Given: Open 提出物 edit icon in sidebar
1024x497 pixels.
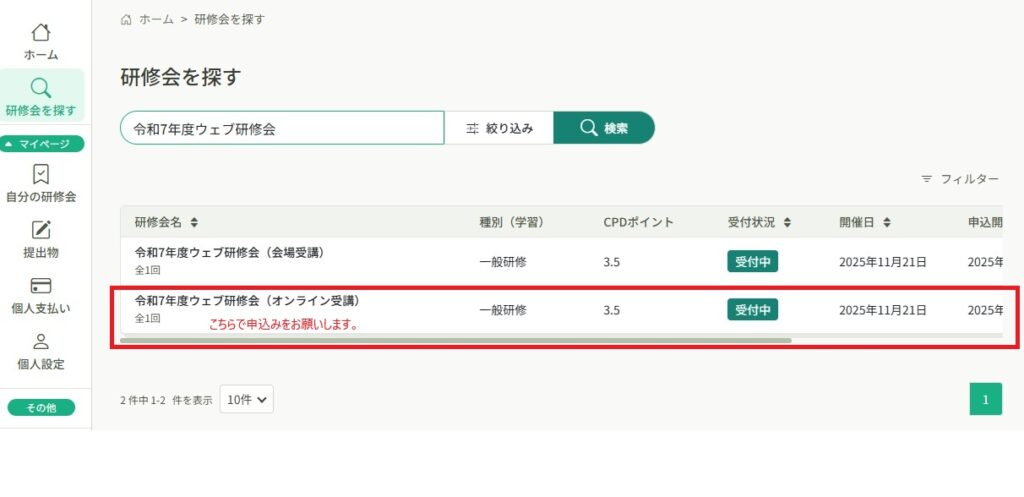Looking at the screenshot, I should click(41, 231).
